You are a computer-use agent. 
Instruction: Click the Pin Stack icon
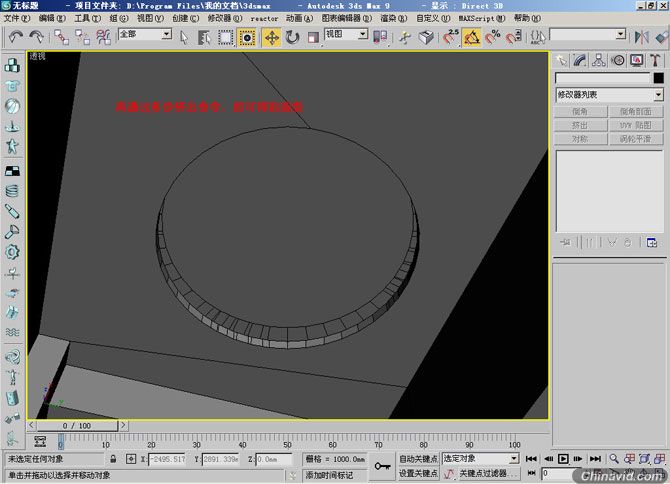click(565, 243)
